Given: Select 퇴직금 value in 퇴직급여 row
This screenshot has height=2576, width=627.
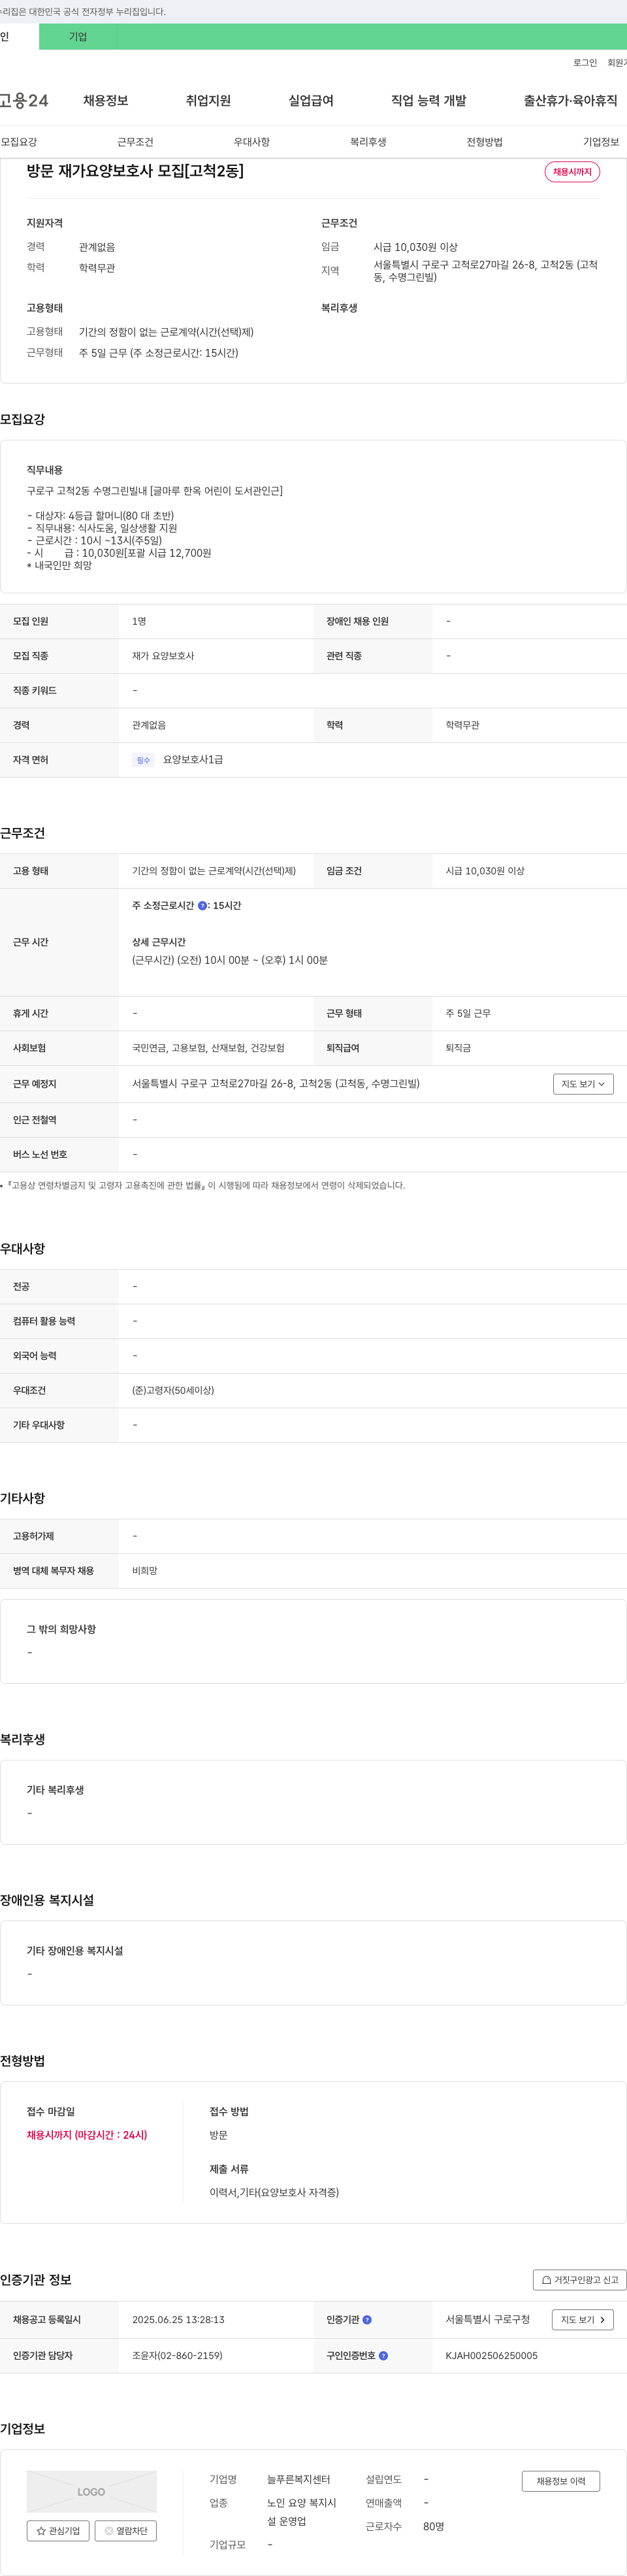Looking at the screenshot, I should click(458, 1048).
